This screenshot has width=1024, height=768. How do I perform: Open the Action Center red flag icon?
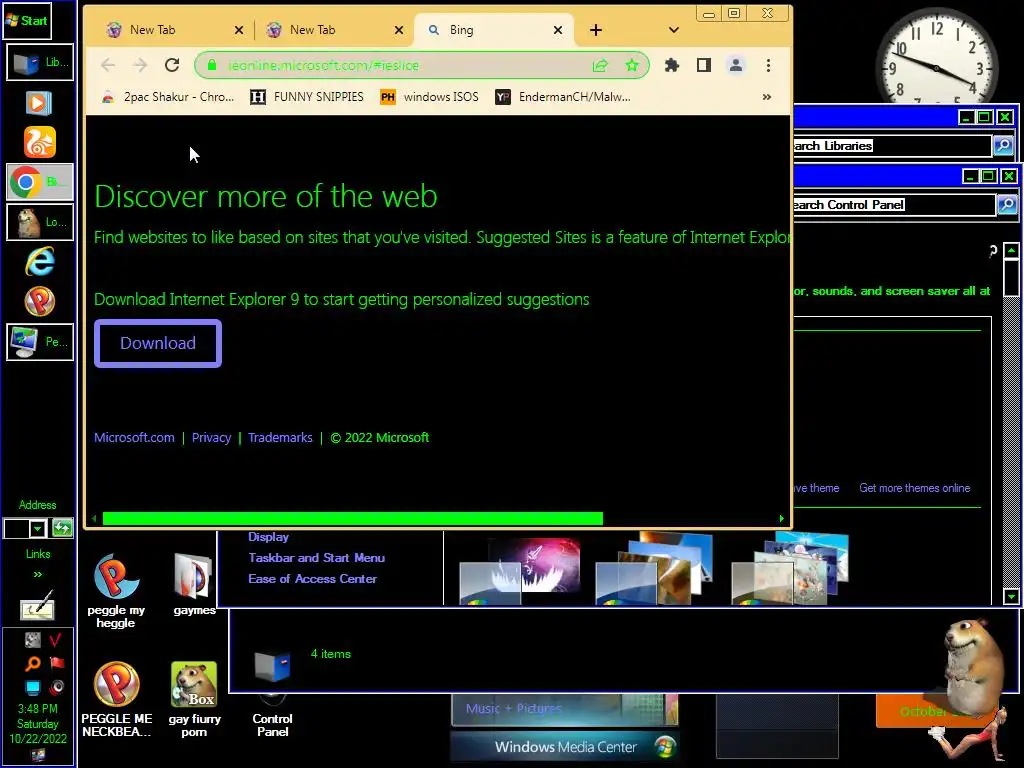pyautogui.click(x=57, y=663)
